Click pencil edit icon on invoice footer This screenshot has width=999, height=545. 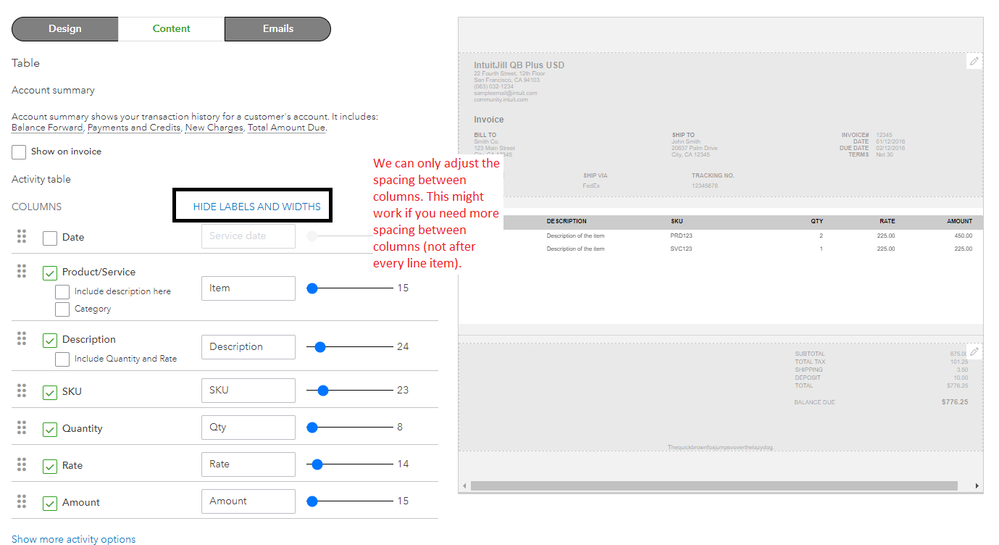click(974, 351)
